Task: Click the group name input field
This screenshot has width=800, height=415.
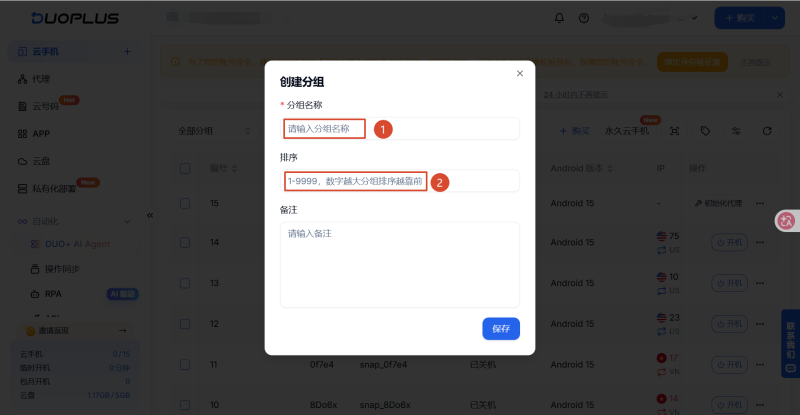Action: tap(399, 129)
